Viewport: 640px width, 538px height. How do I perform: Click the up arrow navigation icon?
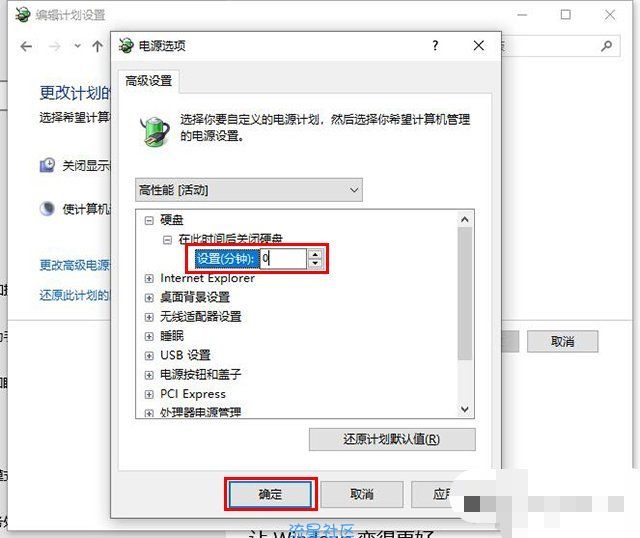(x=97, y=47)
